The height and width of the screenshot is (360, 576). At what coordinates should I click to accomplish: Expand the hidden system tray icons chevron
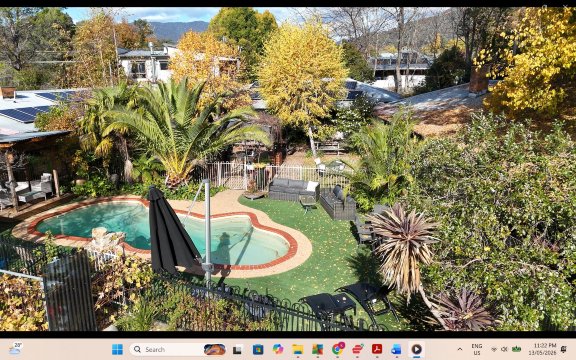click(x=460, y=349)
